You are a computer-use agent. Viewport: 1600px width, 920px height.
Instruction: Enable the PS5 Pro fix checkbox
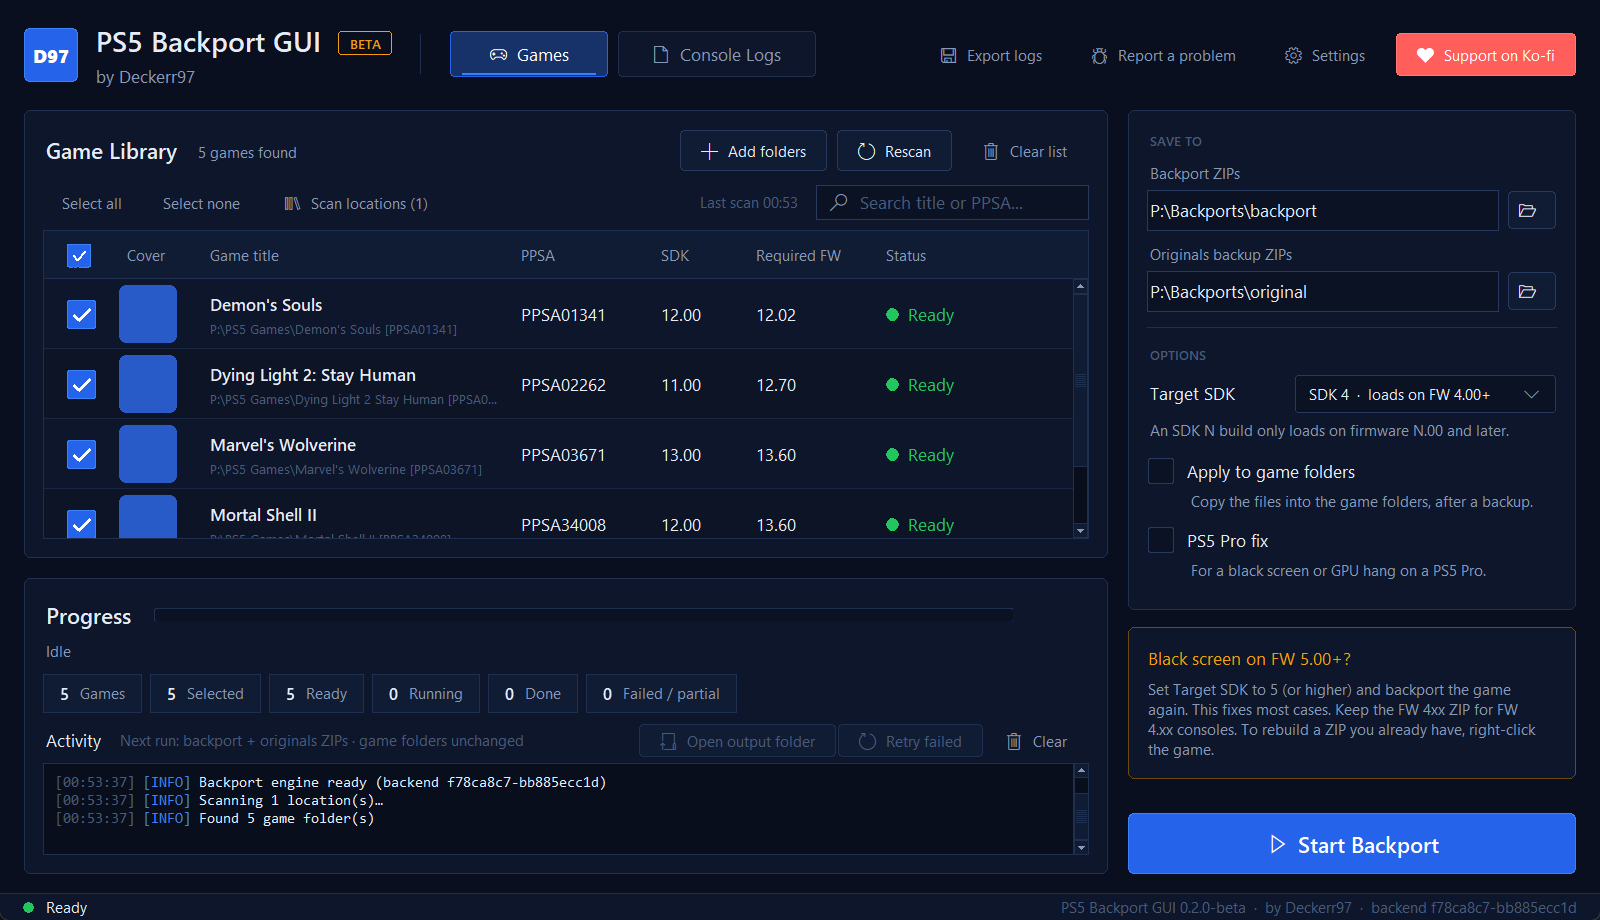click(x=1161, y=540)
